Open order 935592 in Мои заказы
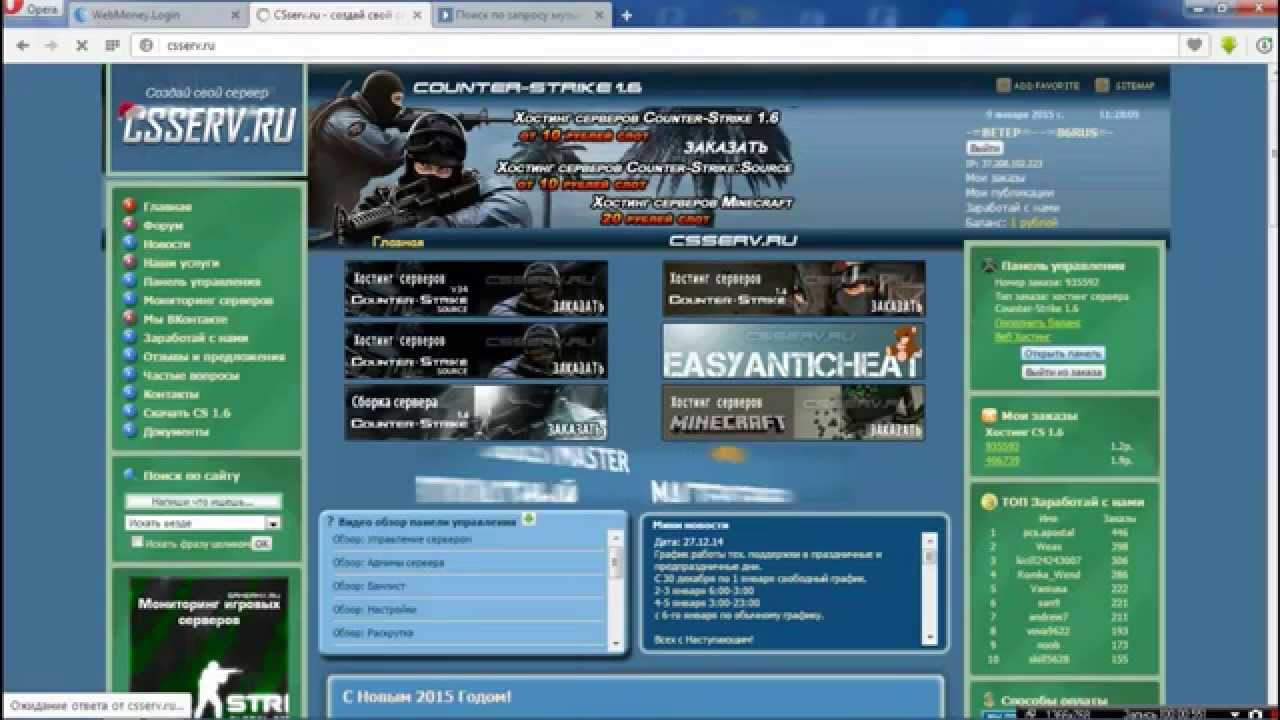Screen dimensions: 1280x720 click(x=1002, y=447)
